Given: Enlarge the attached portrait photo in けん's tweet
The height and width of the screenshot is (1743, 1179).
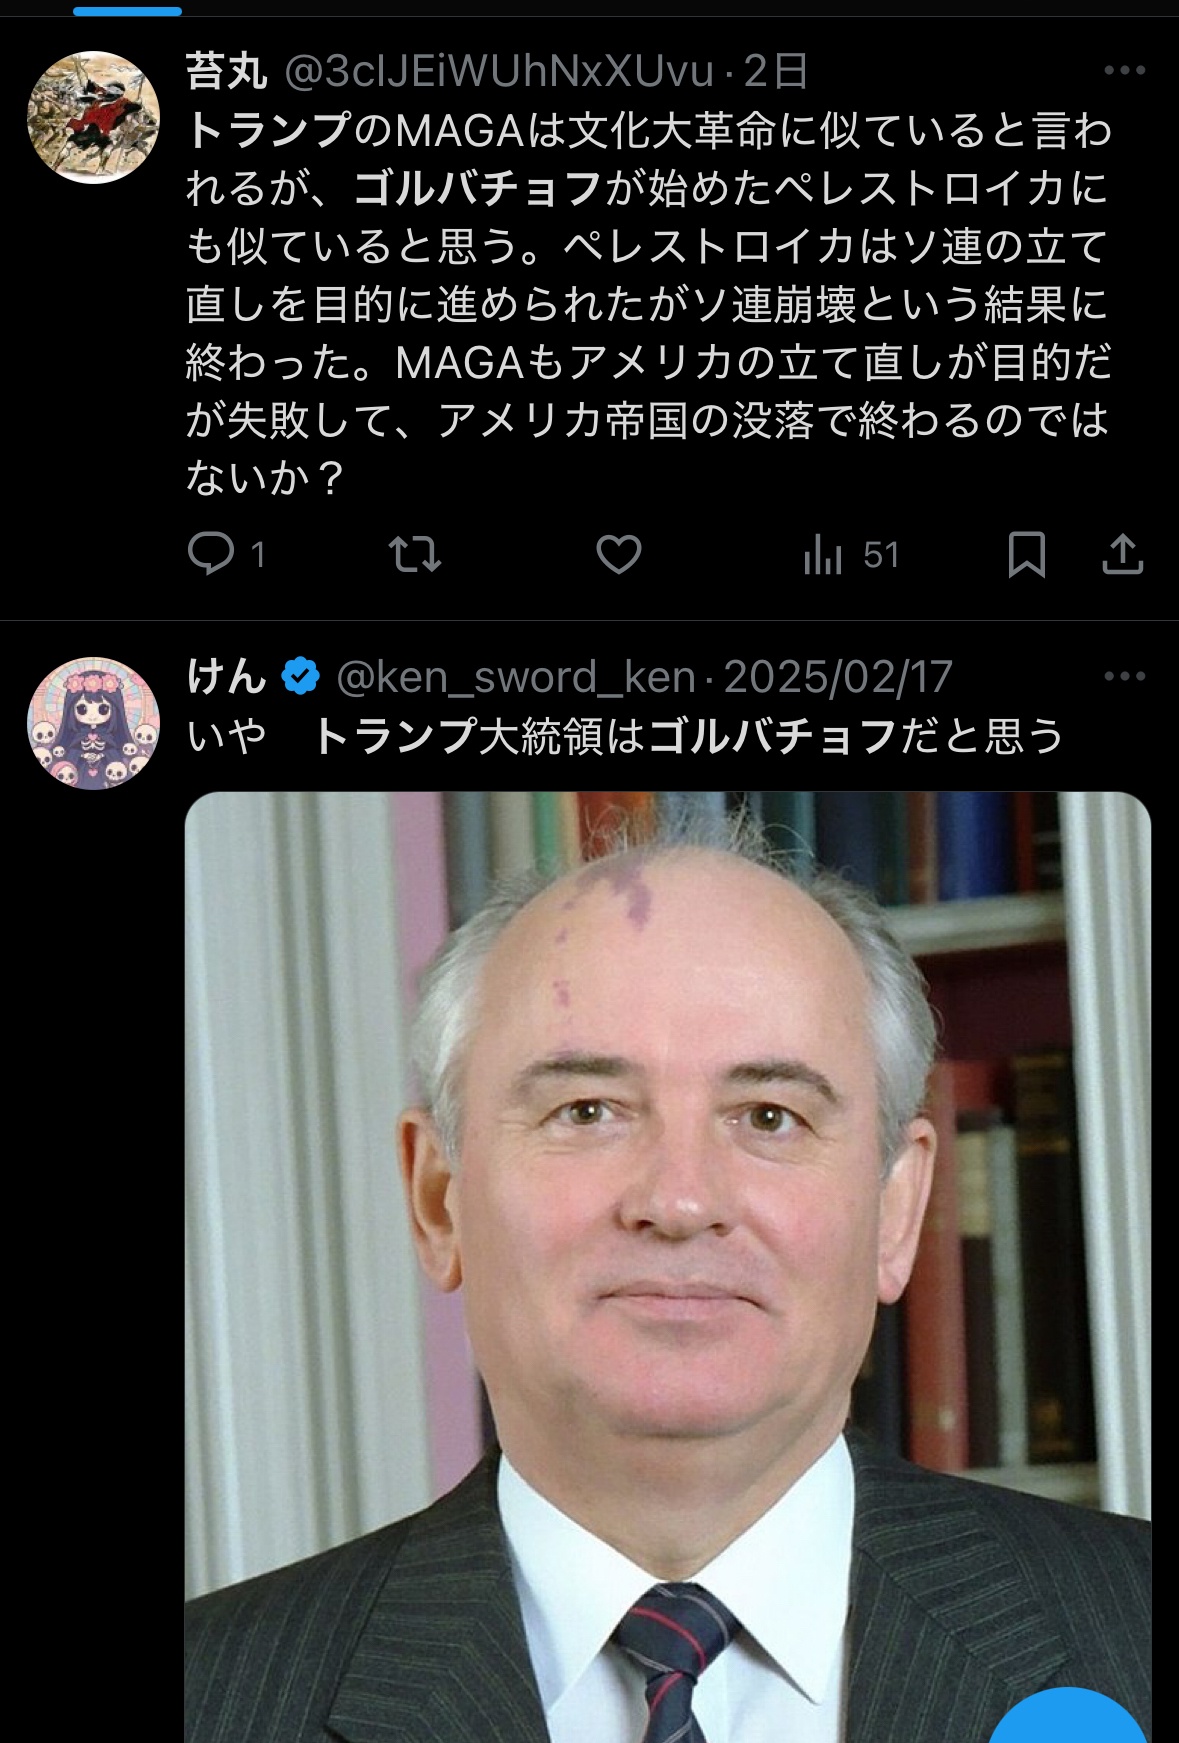Looking at the screenshot, I should pyautogui.click(x=668, y=1267).
